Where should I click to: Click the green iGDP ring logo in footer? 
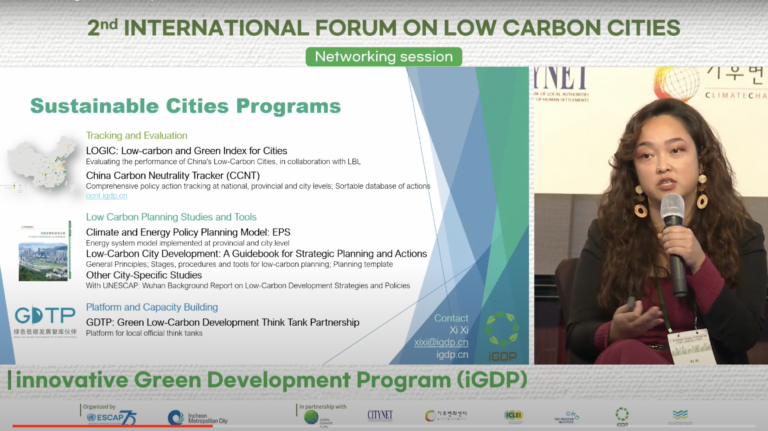[x=622, y=416]
